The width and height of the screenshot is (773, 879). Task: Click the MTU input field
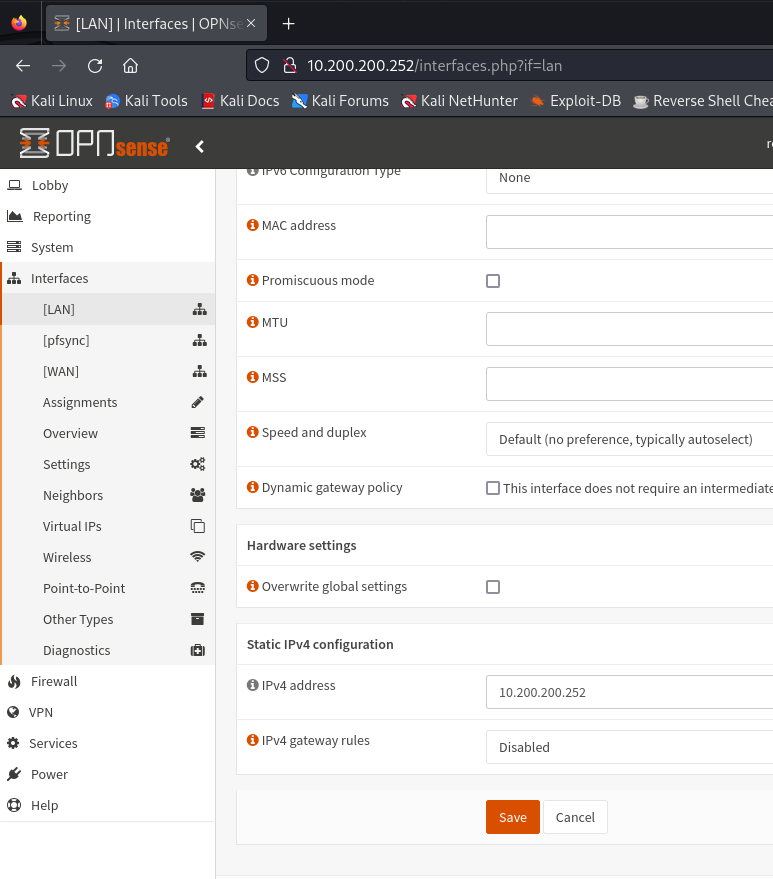point(628,329)
